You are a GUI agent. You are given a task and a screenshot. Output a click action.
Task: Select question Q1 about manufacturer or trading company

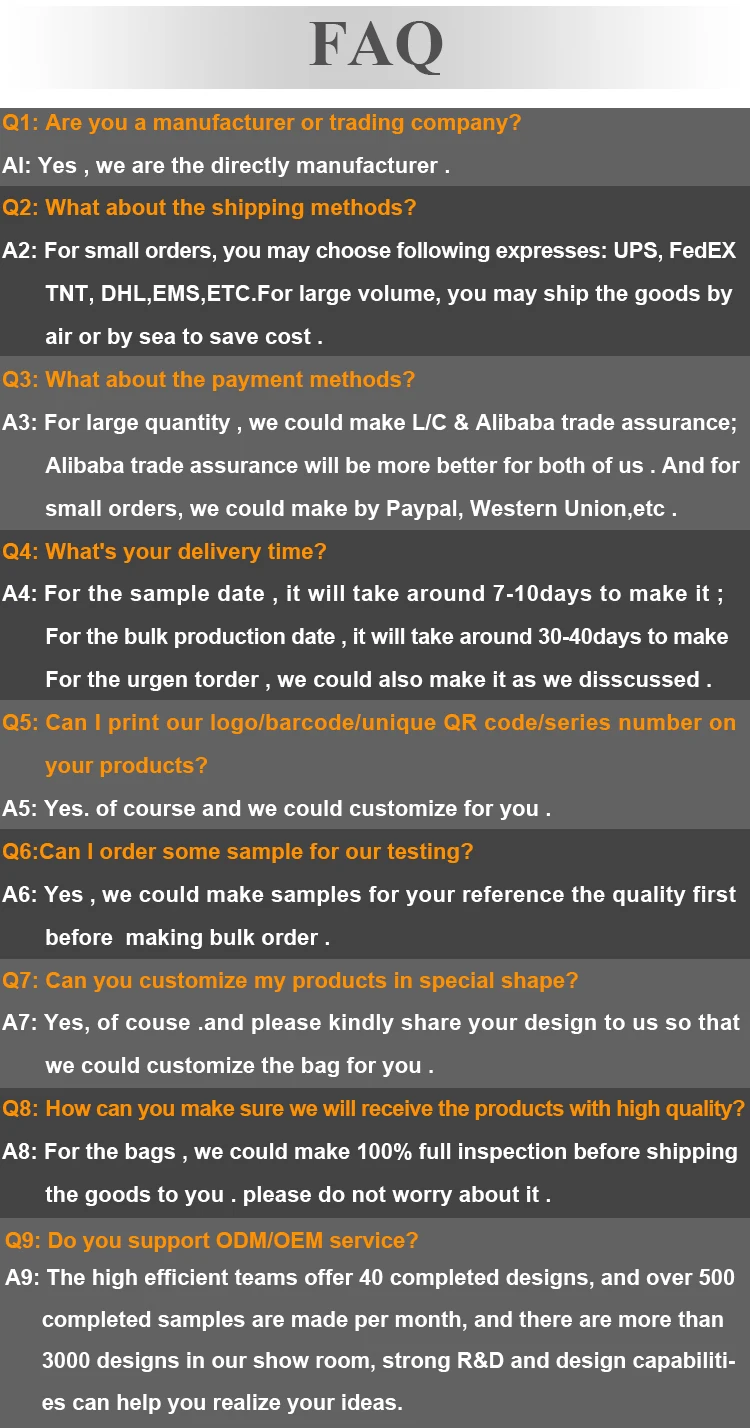(262, 123)
